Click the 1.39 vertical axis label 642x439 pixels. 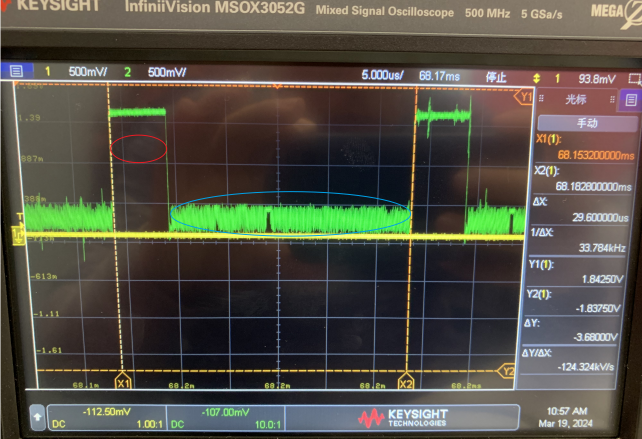pyautogui.click(x=29, y=118)
